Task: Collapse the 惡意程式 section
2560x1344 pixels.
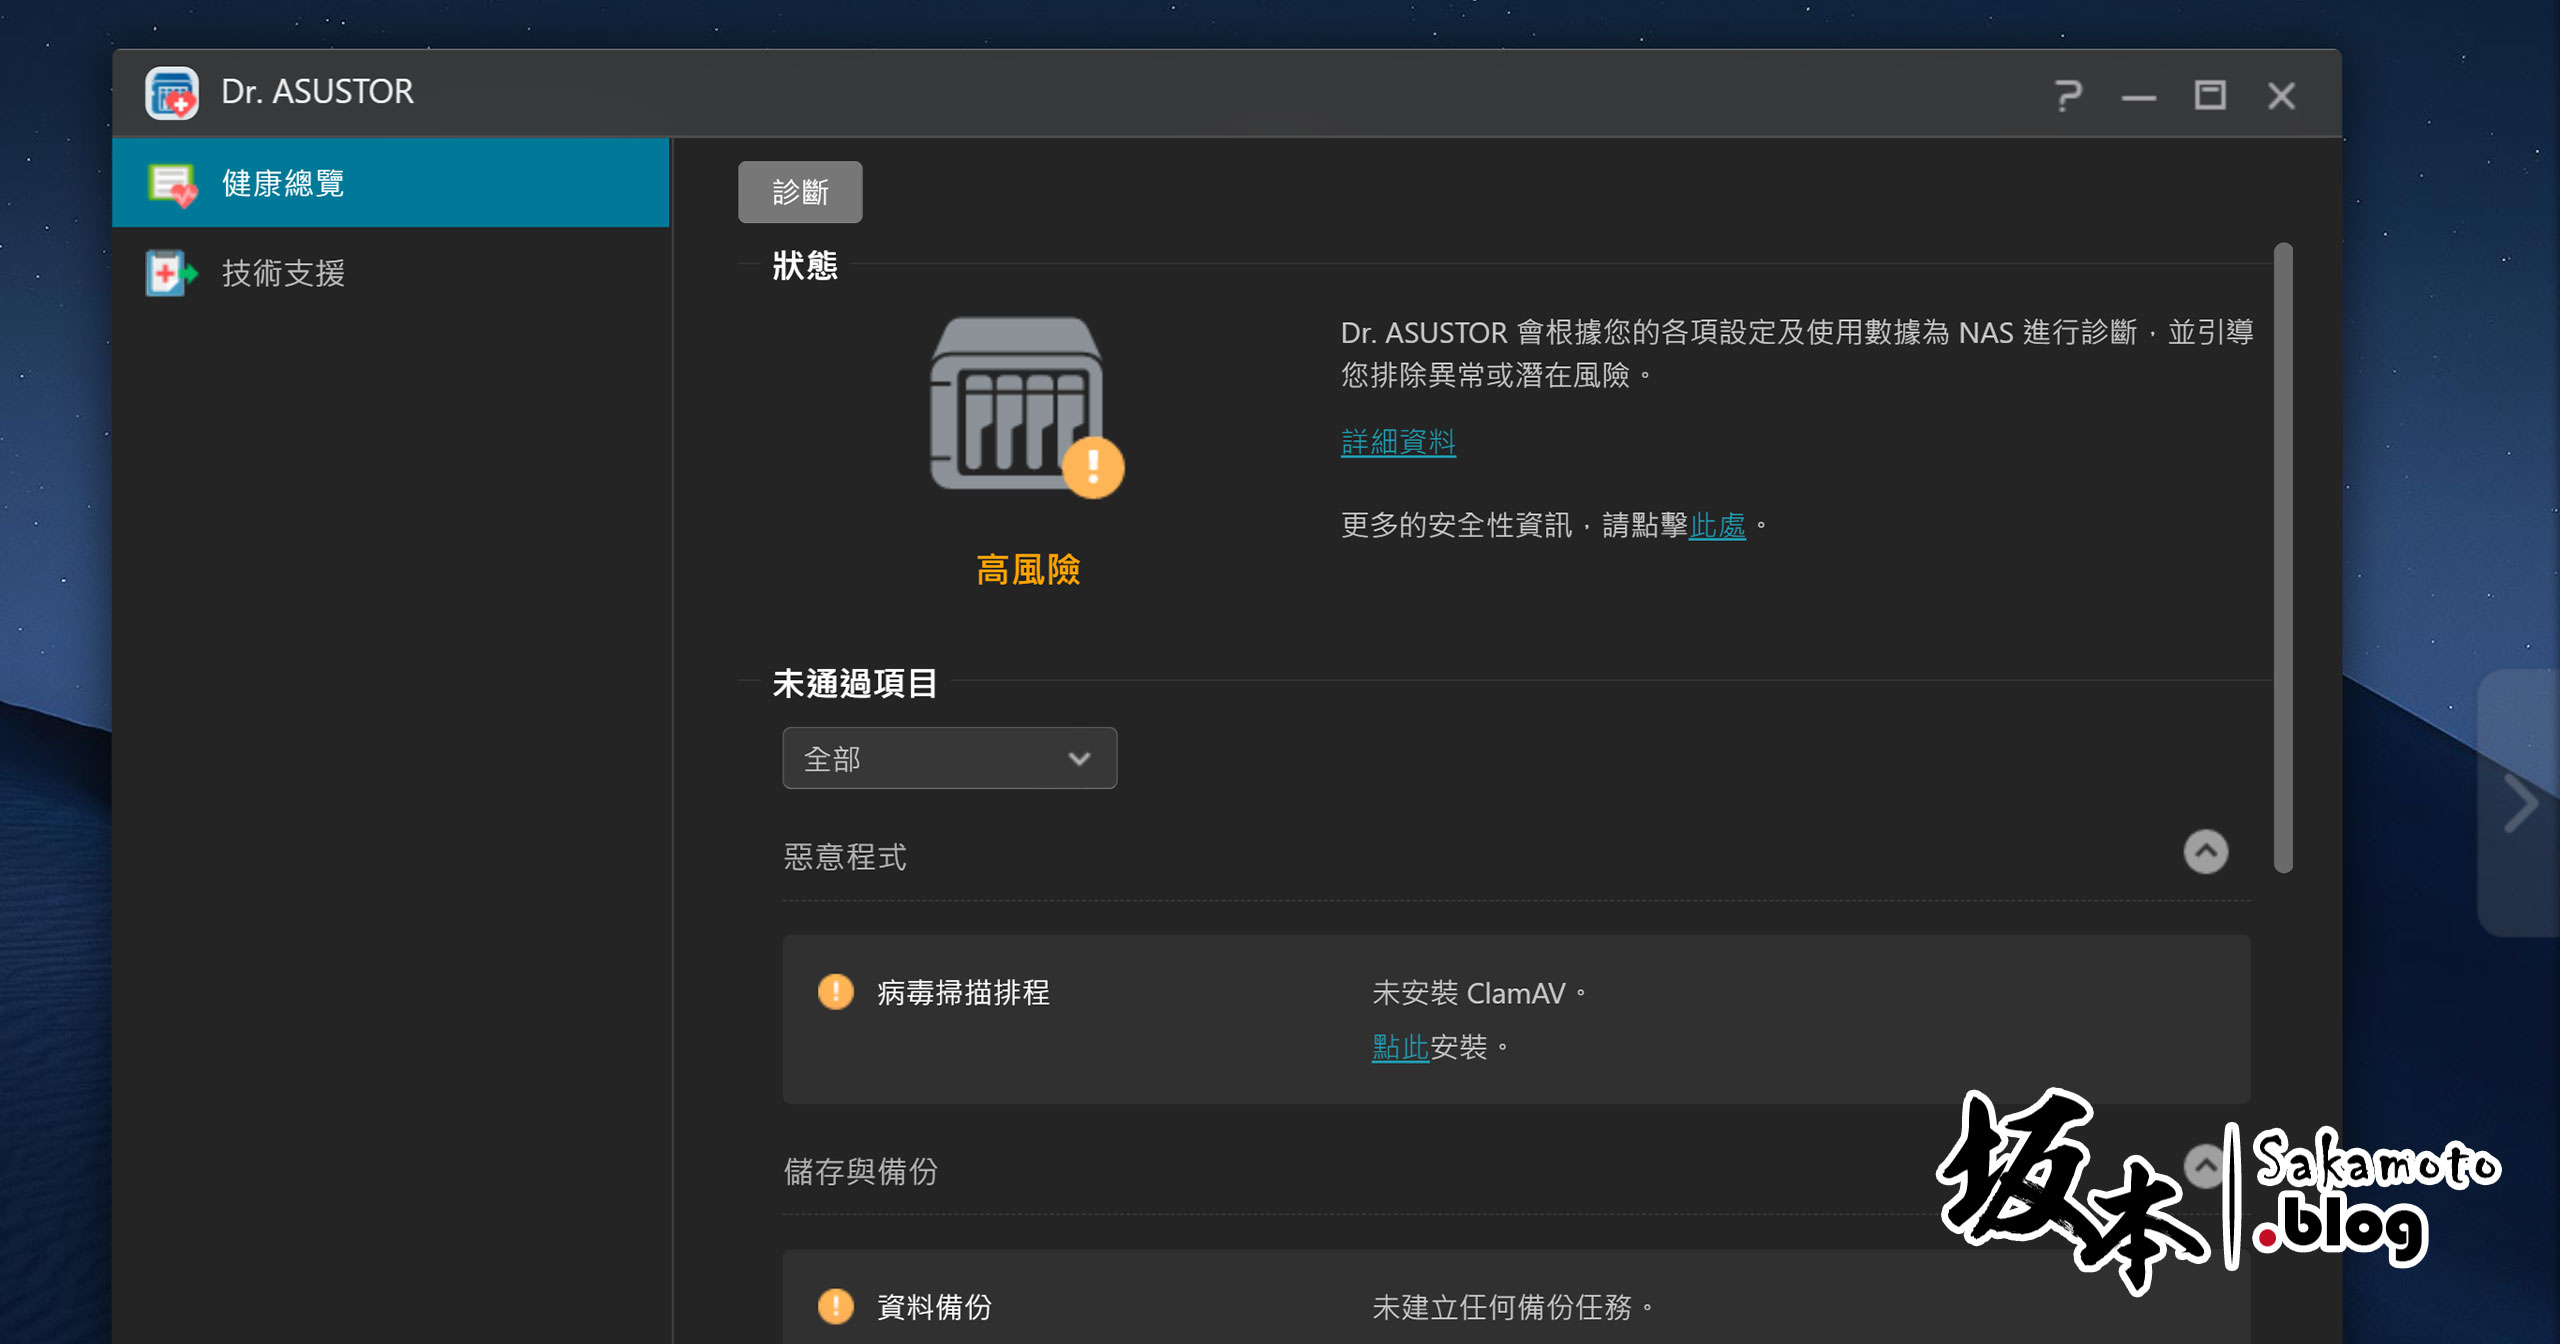Action: pyautogui.click(x=2205, y=852)
